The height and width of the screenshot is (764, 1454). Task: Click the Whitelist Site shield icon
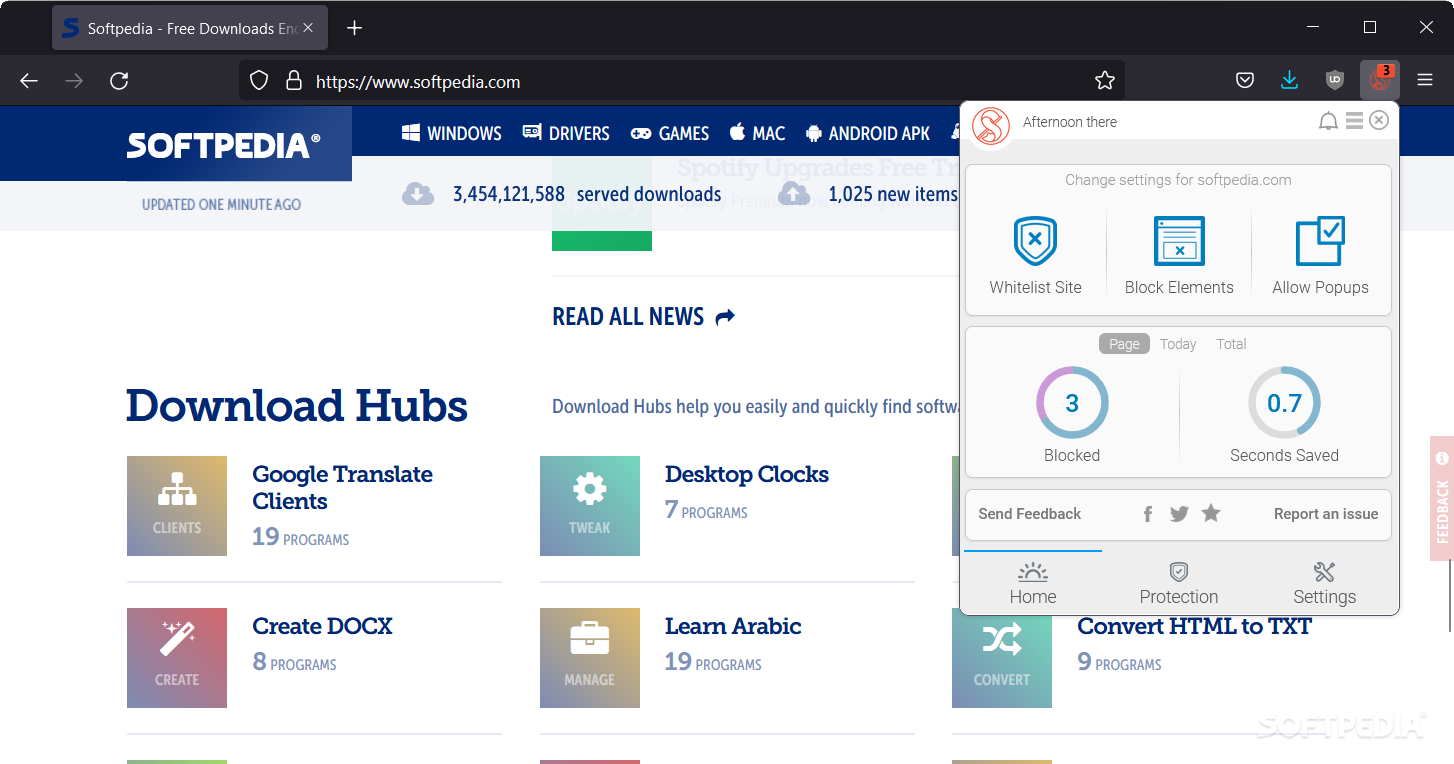click(x=1035, y=241)
